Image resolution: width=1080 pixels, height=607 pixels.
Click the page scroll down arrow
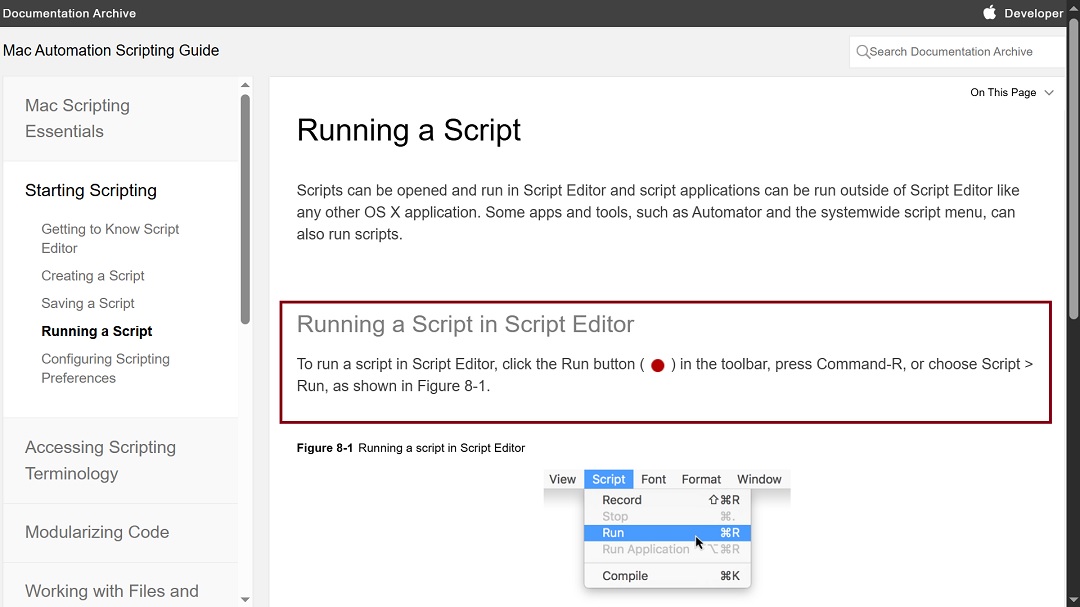[x=1073, y=601]
